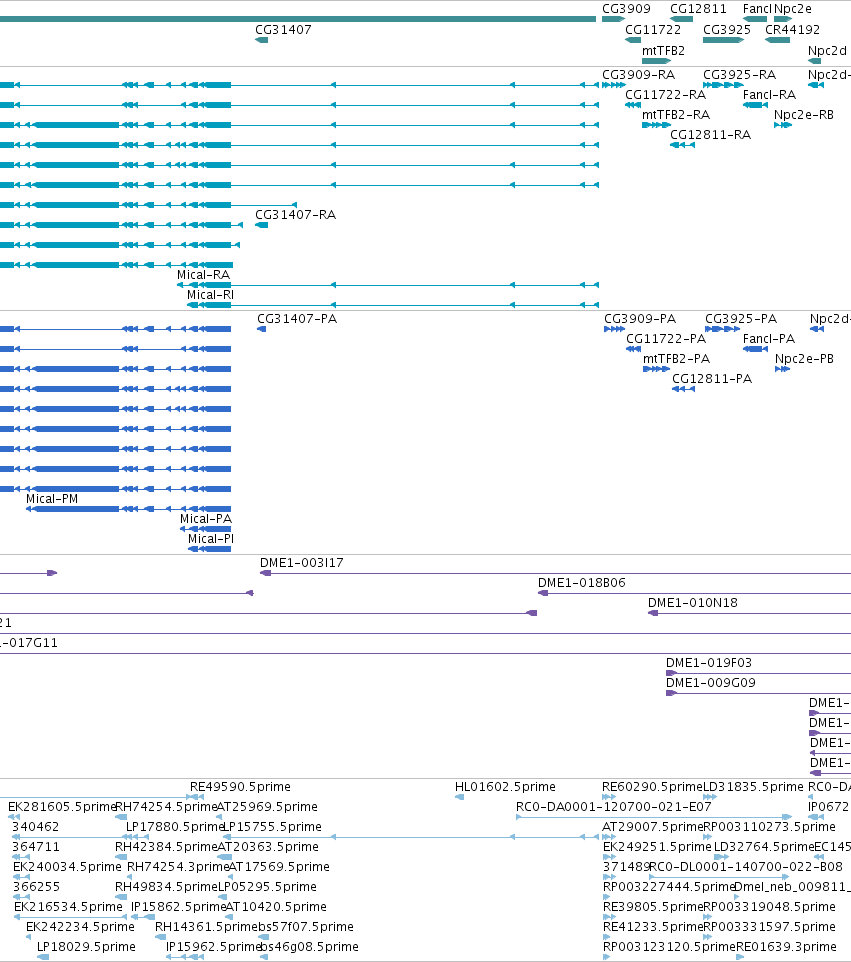Screen dimensions: 851x962
Task: Select the CG3925-PA protein label
Action: click(741, 318)
